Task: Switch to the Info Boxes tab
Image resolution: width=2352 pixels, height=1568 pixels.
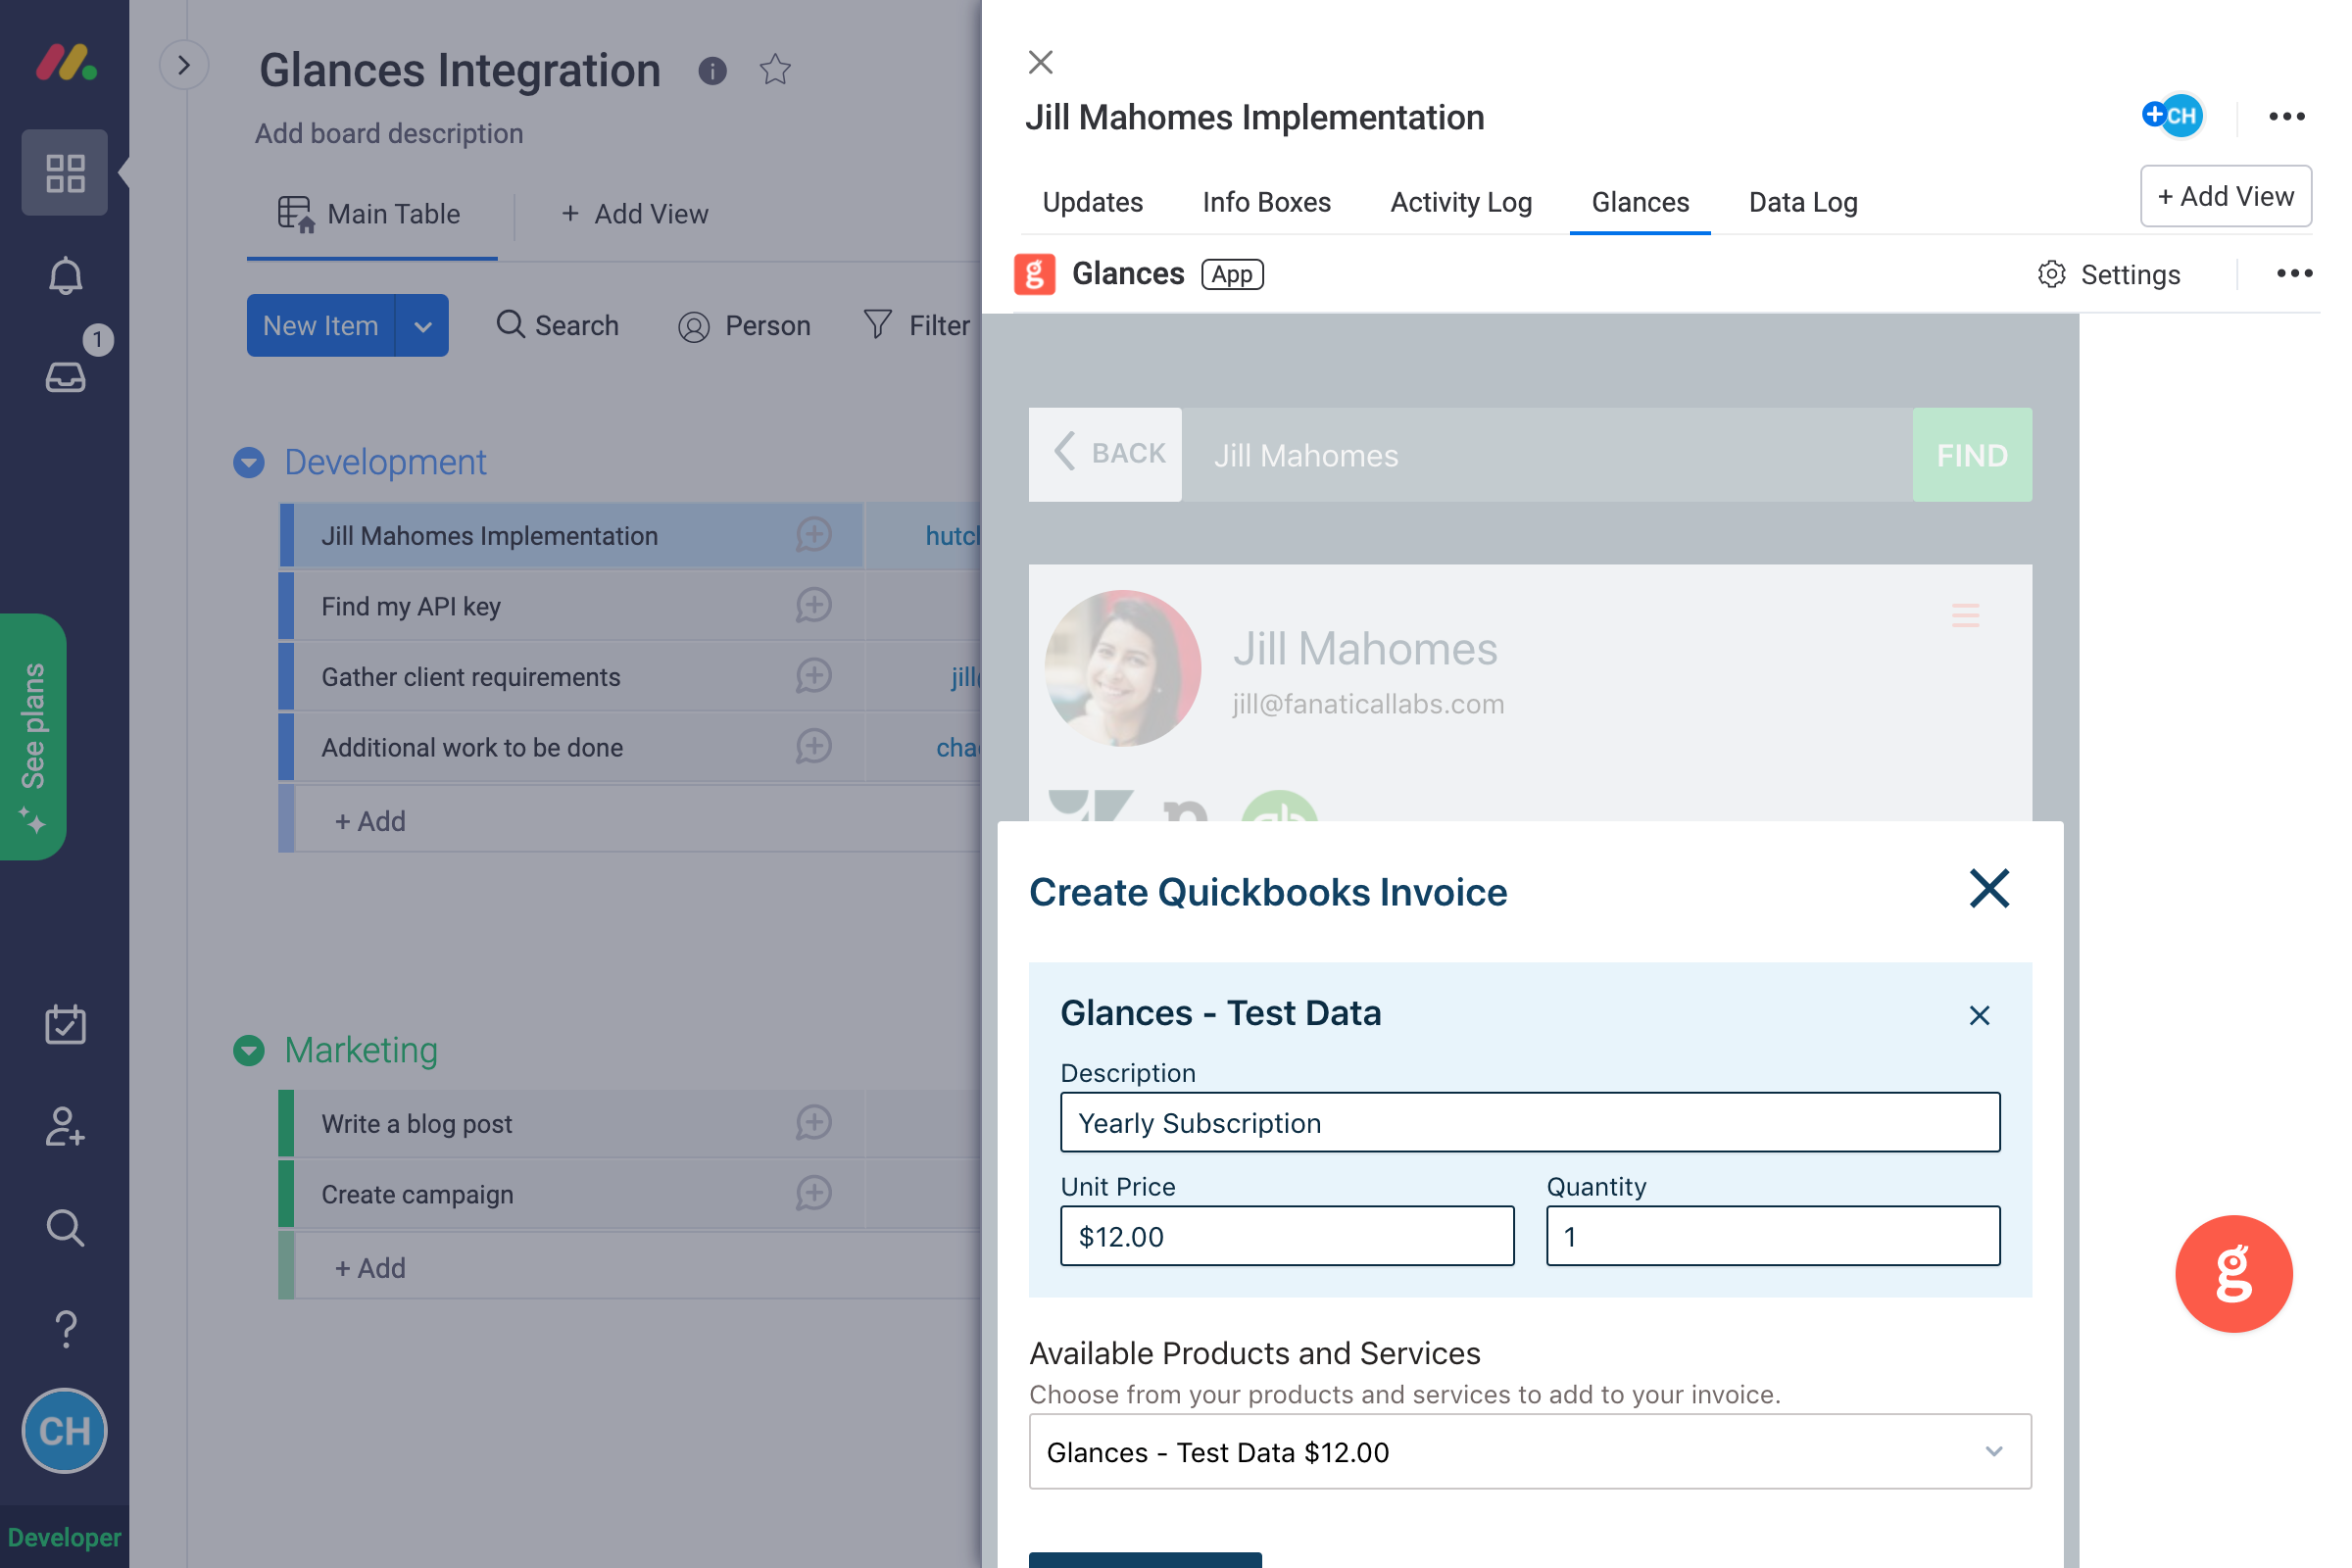Action: tap(1266, 203)
